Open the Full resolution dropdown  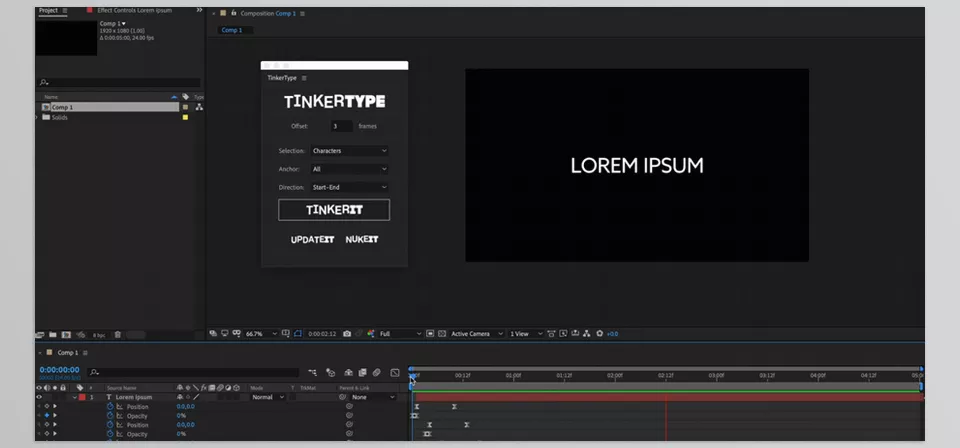[400, 334]
